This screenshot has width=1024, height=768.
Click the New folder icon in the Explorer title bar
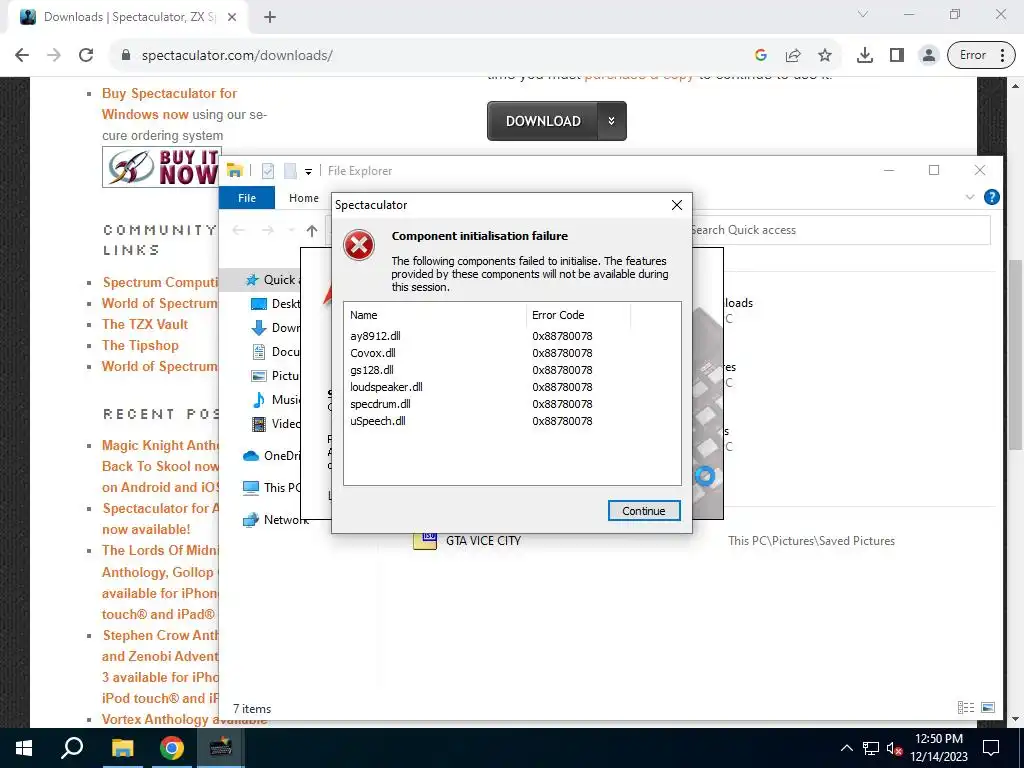[290, 171]
